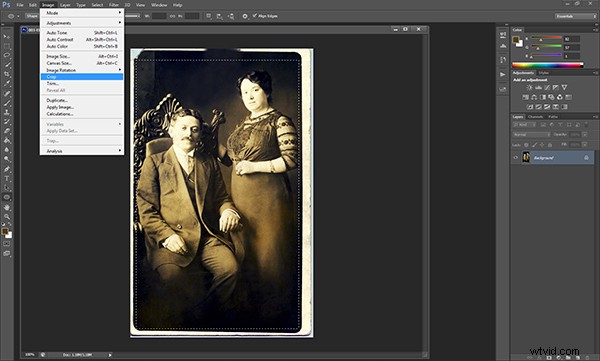Select the Pen tool
This screenshot has height=361, width=600.
7,169
